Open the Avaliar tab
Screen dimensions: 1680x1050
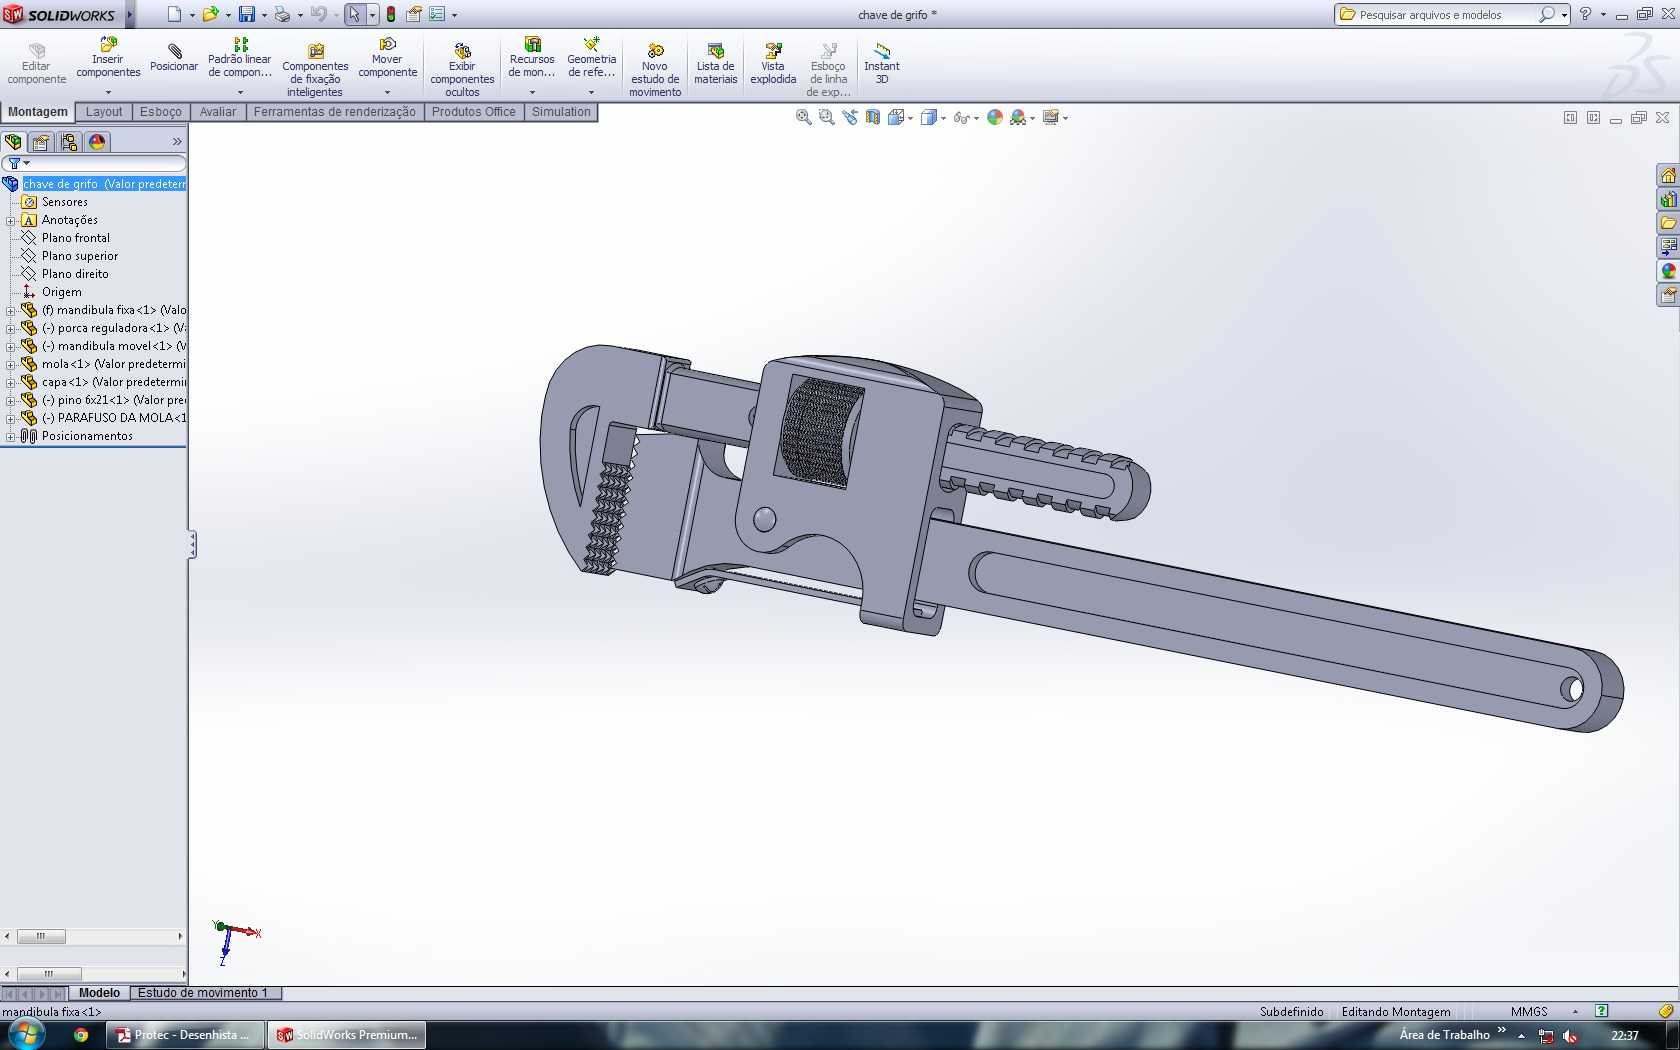(218, 112)
